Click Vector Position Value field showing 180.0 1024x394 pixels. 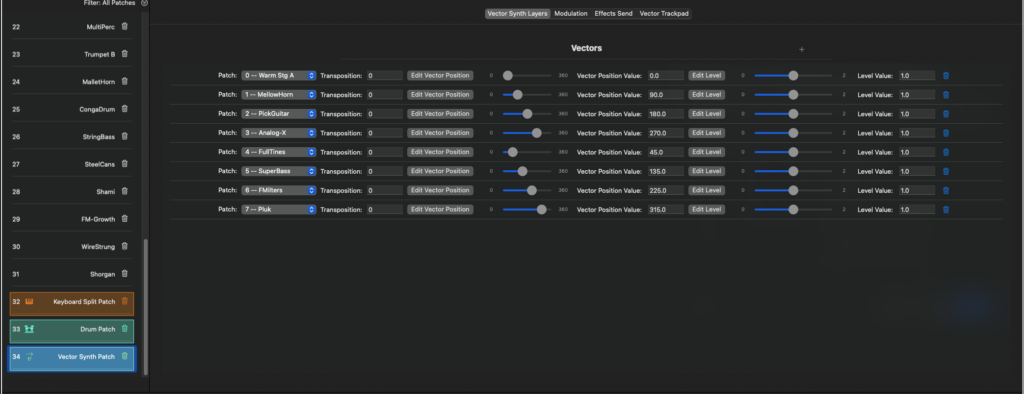pyautogui.click(x=666, y=114)
